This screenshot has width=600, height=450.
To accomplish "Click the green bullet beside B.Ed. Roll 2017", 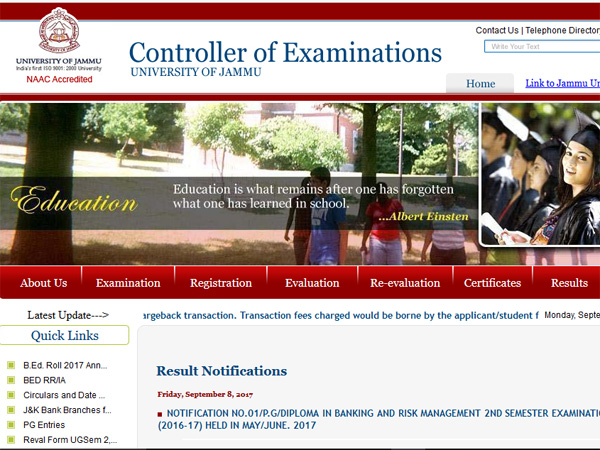I will click(11, 365).
